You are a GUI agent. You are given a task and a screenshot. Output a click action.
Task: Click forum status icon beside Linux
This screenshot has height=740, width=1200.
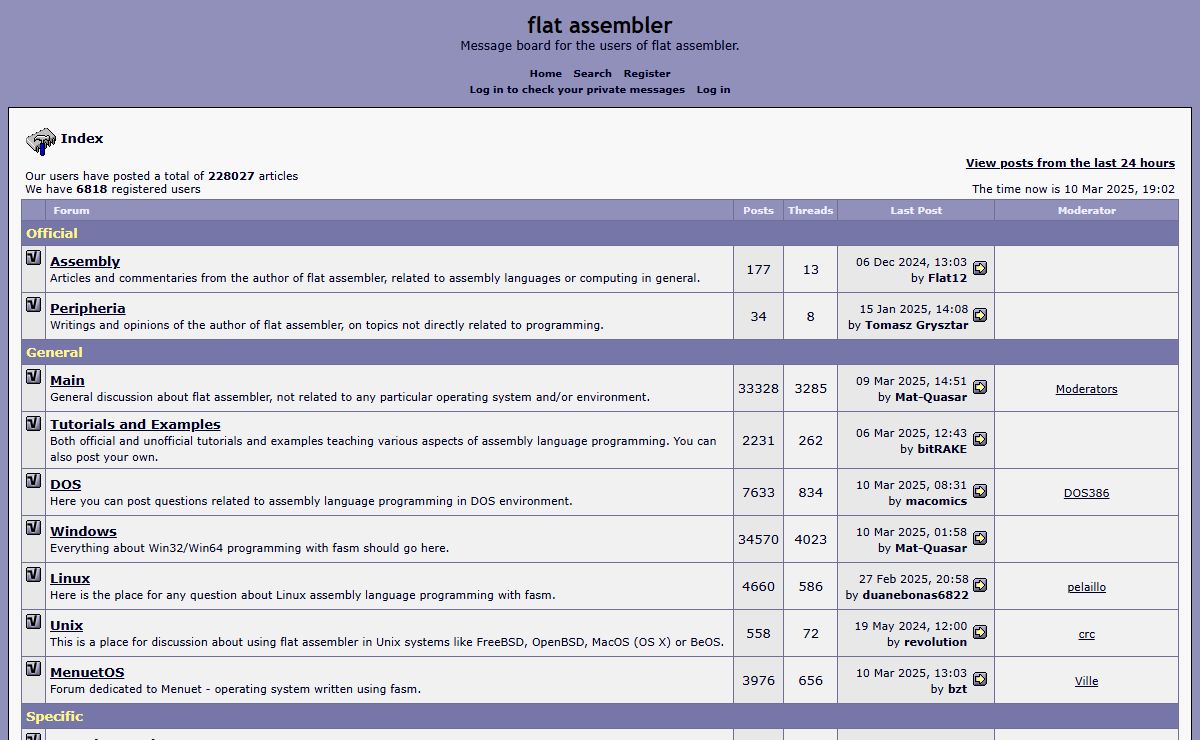[33, 575]
